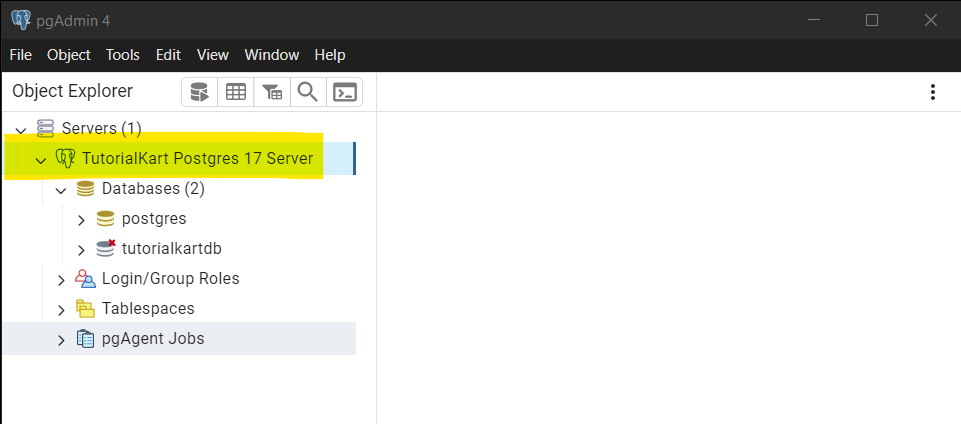Open the three-dot options menu
961x424 pixels.
(x=933, y=93)
